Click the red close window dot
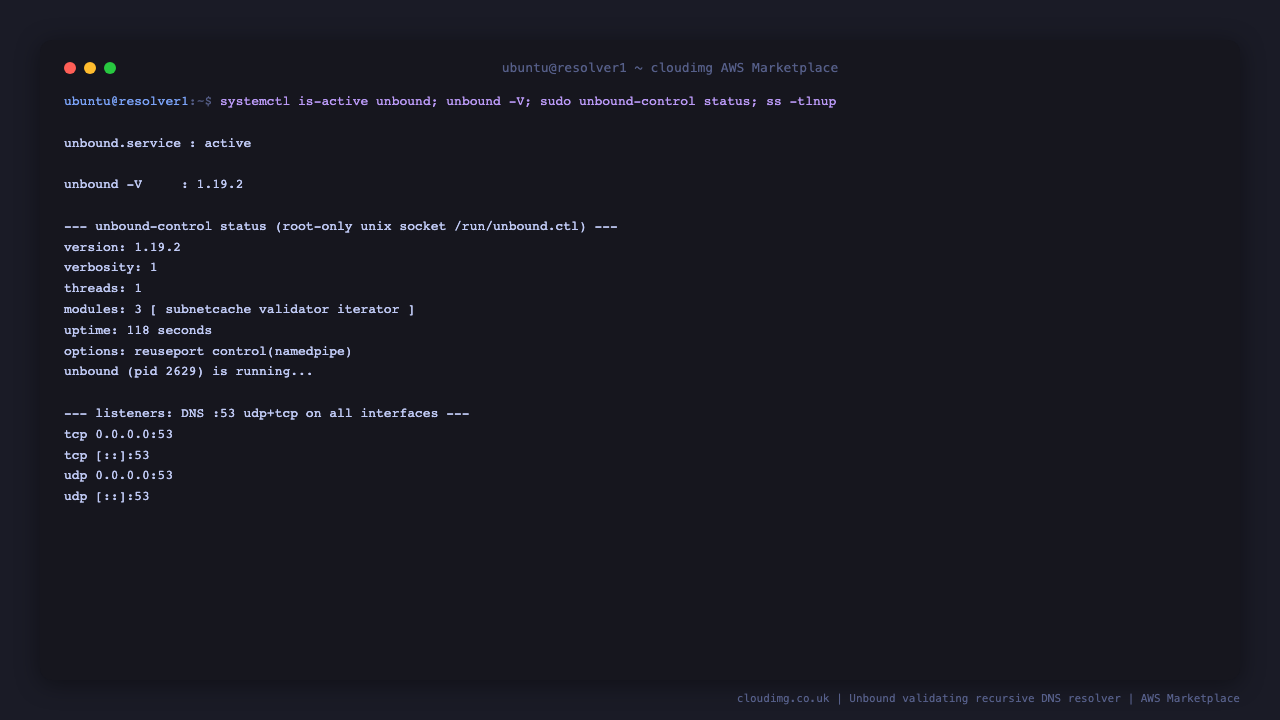The height and width of the screenshot is (720, 1280). pos(70,68)
